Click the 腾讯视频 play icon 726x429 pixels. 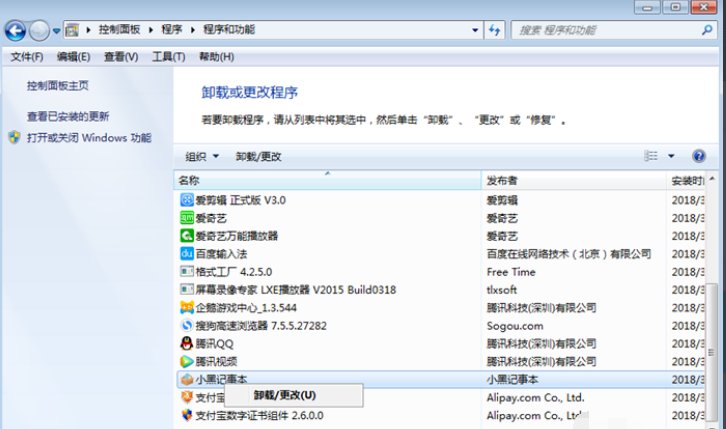click(187, 361)
